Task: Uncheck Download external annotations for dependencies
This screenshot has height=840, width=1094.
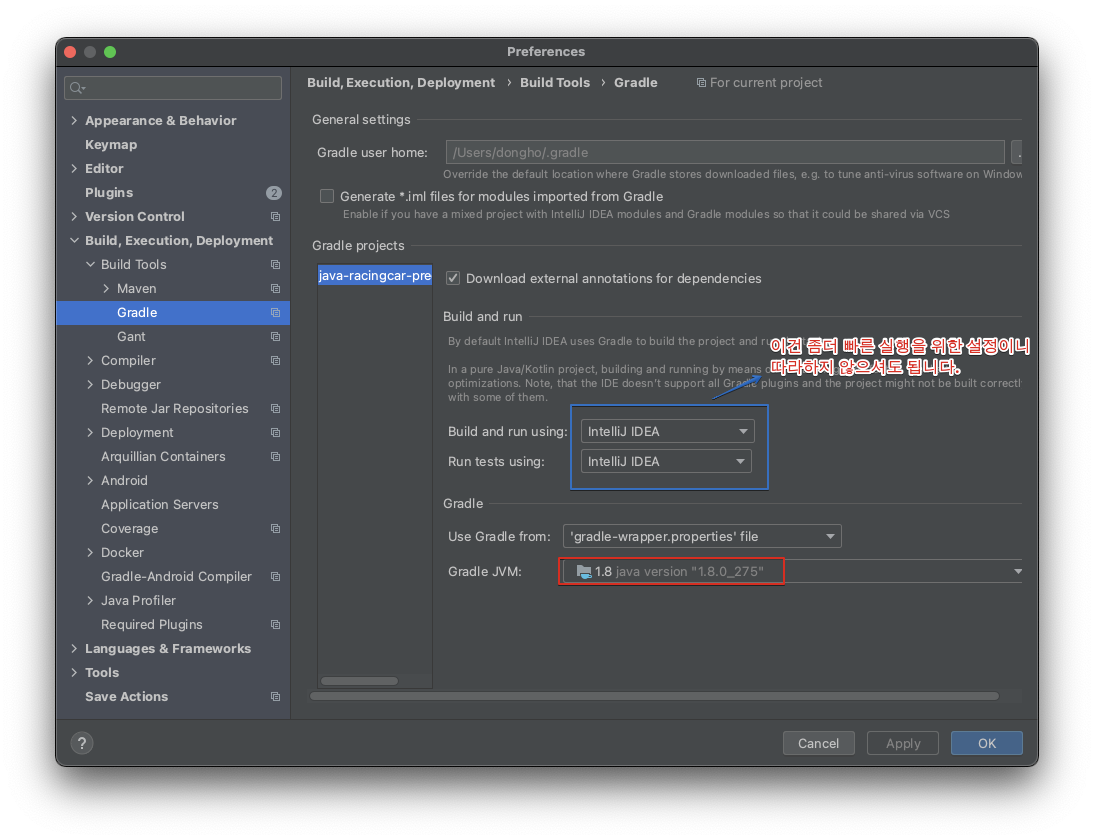Action: click(453, 278)
